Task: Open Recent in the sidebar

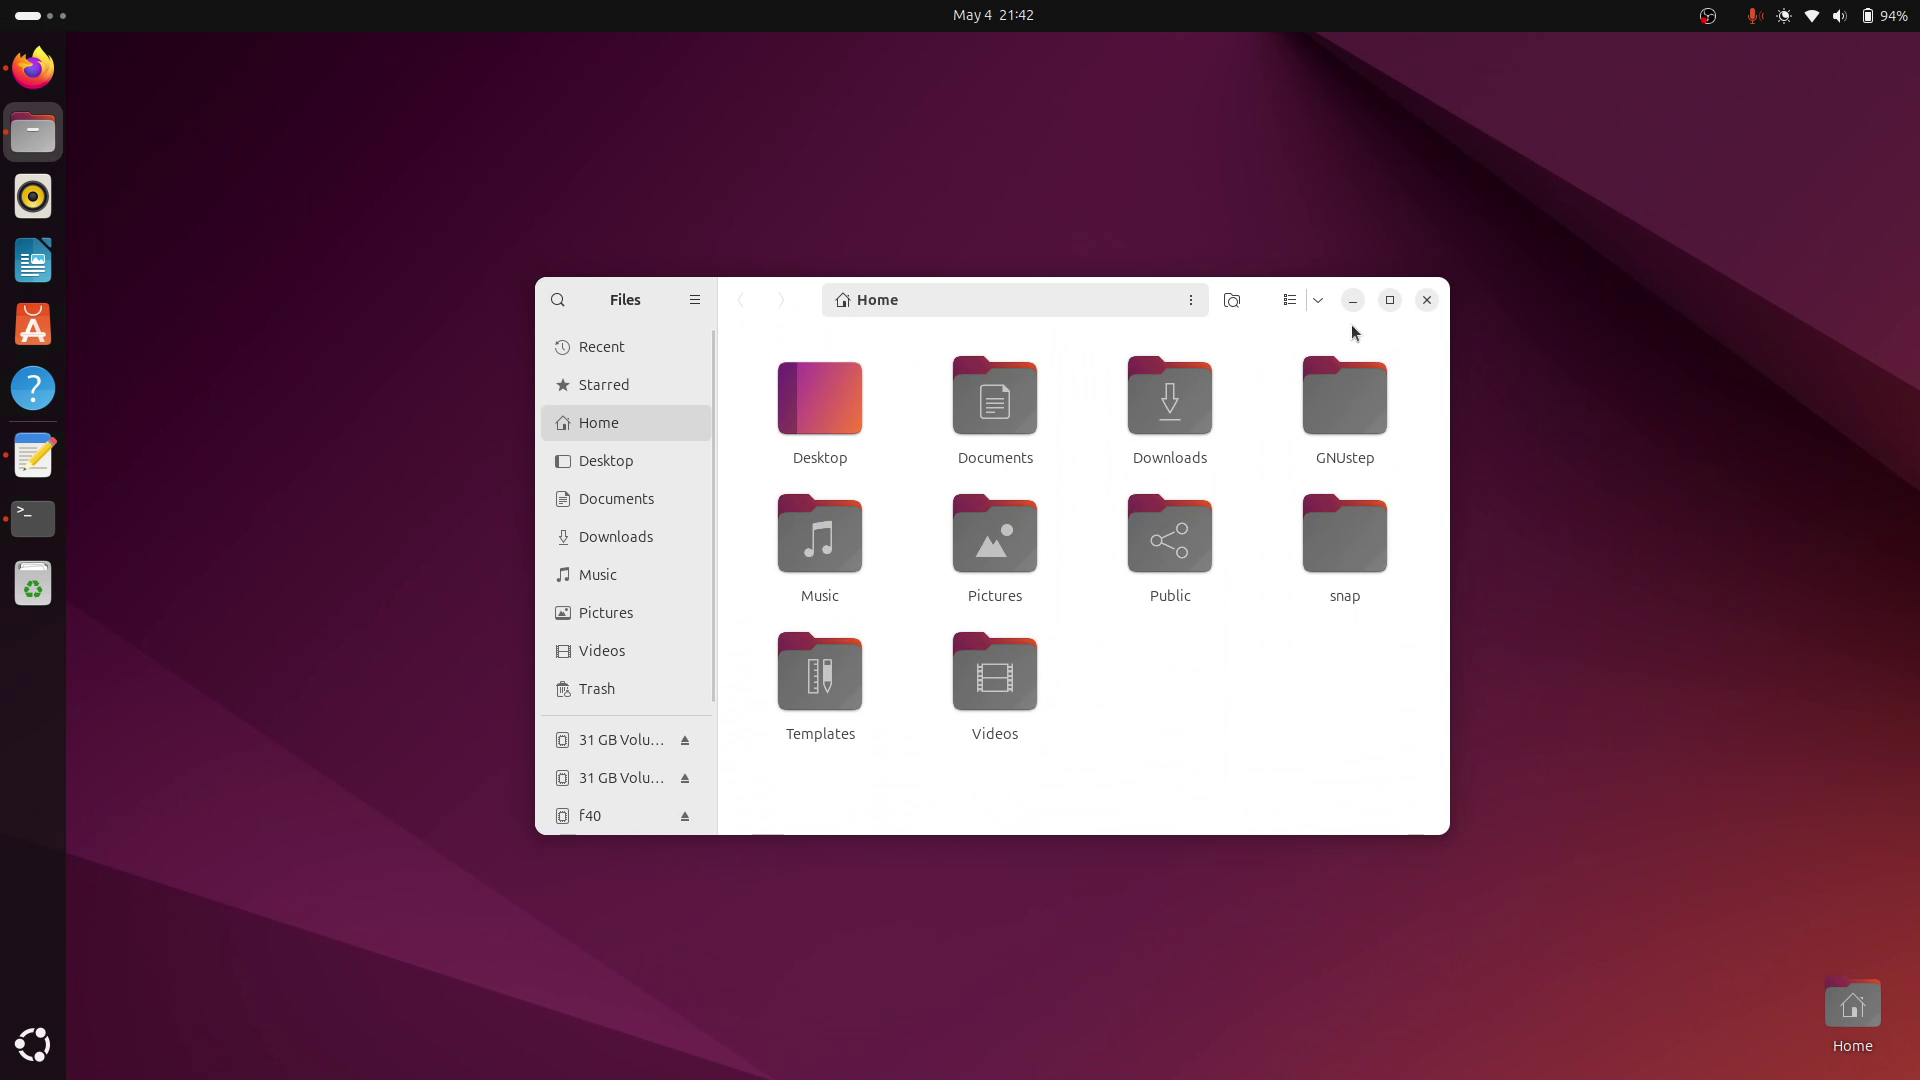Action: (626, 347)
